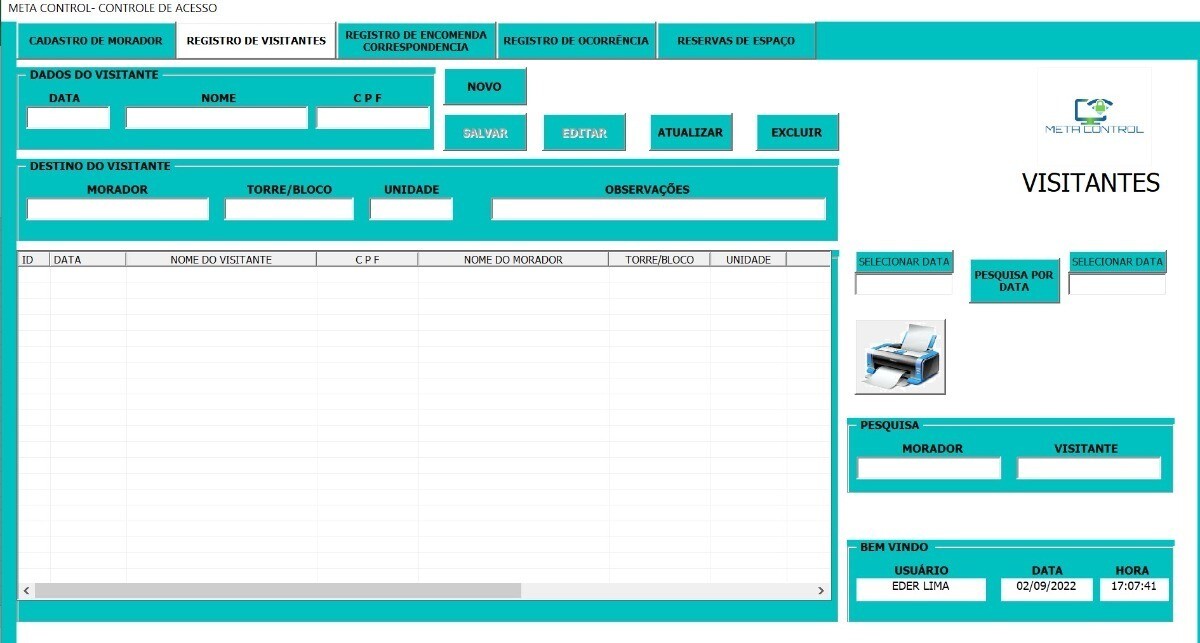
Task: Go to Reservas de Espaço tab
Action: tap(736, 41)
